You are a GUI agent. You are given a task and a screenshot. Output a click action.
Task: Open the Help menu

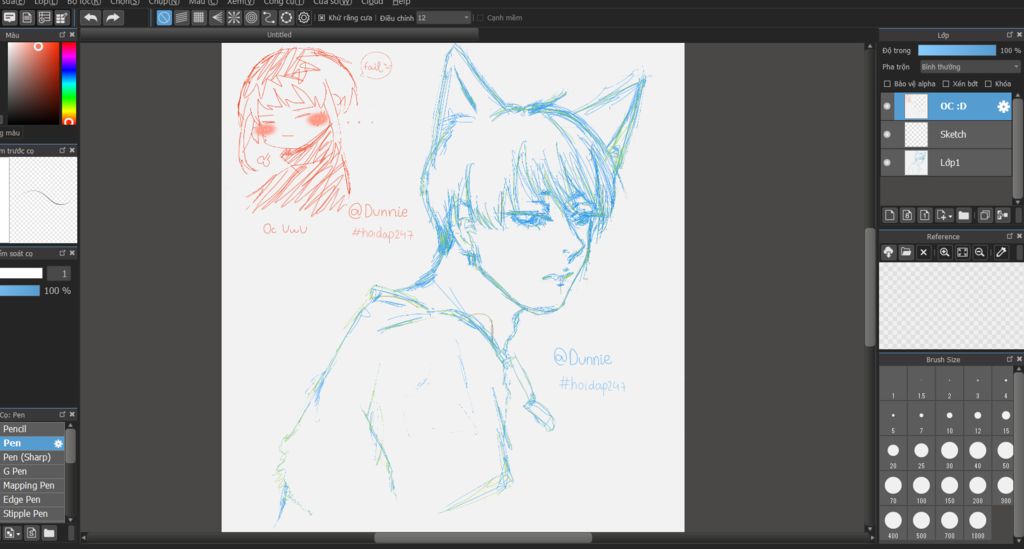click(x=401, y=3)
